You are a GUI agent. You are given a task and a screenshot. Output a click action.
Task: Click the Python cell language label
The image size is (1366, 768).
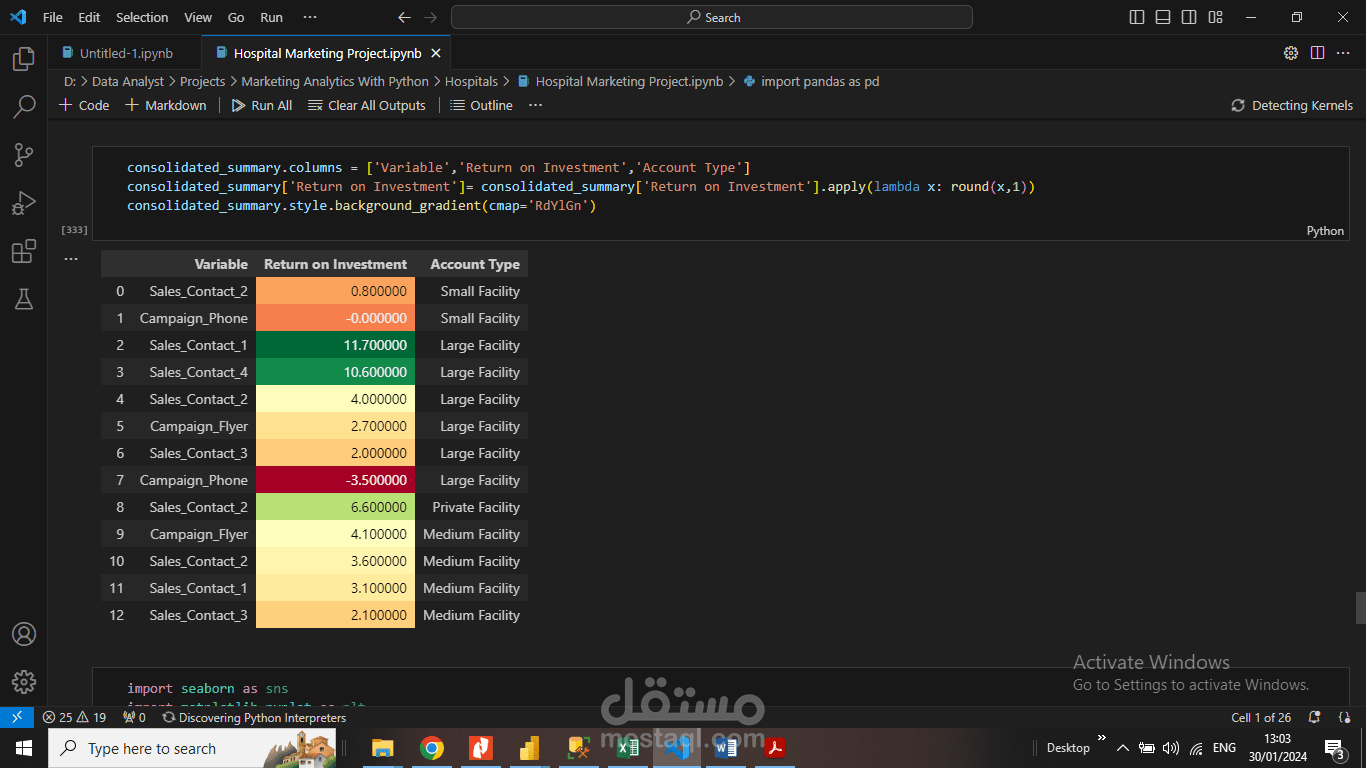[x=1325, y=230]
